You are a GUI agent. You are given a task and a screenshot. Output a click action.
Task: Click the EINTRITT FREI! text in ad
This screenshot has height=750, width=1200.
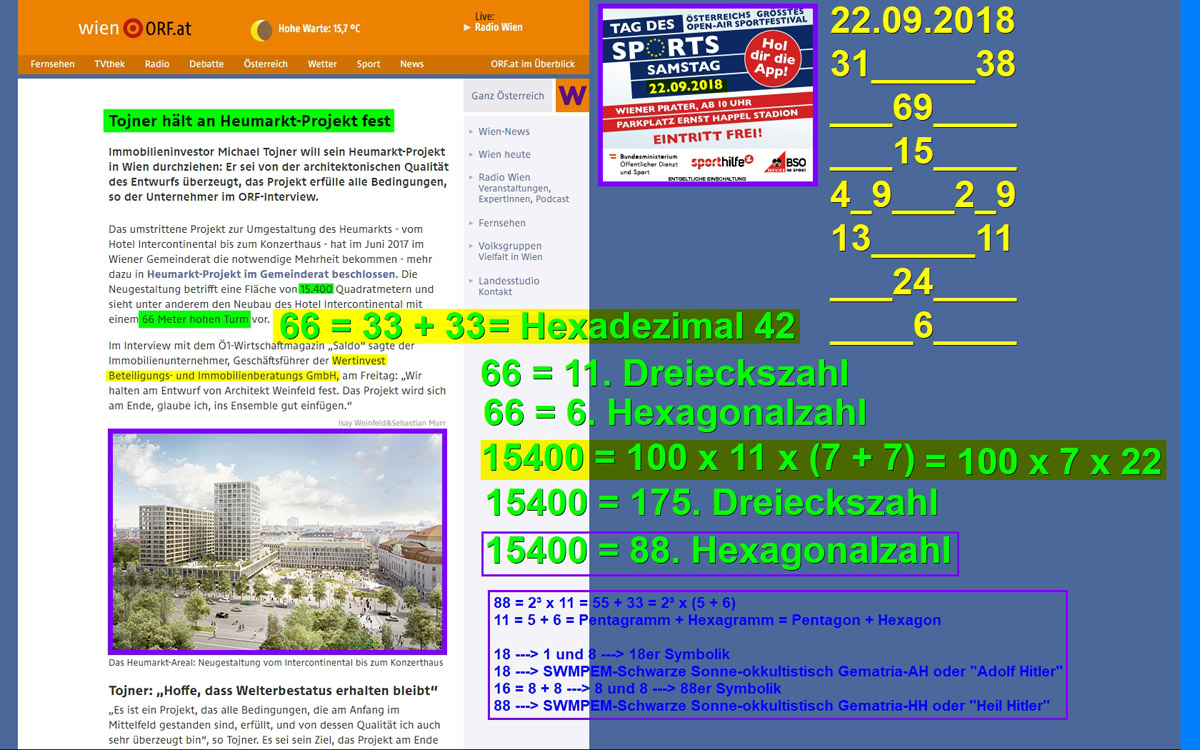(x=708, y=137)
